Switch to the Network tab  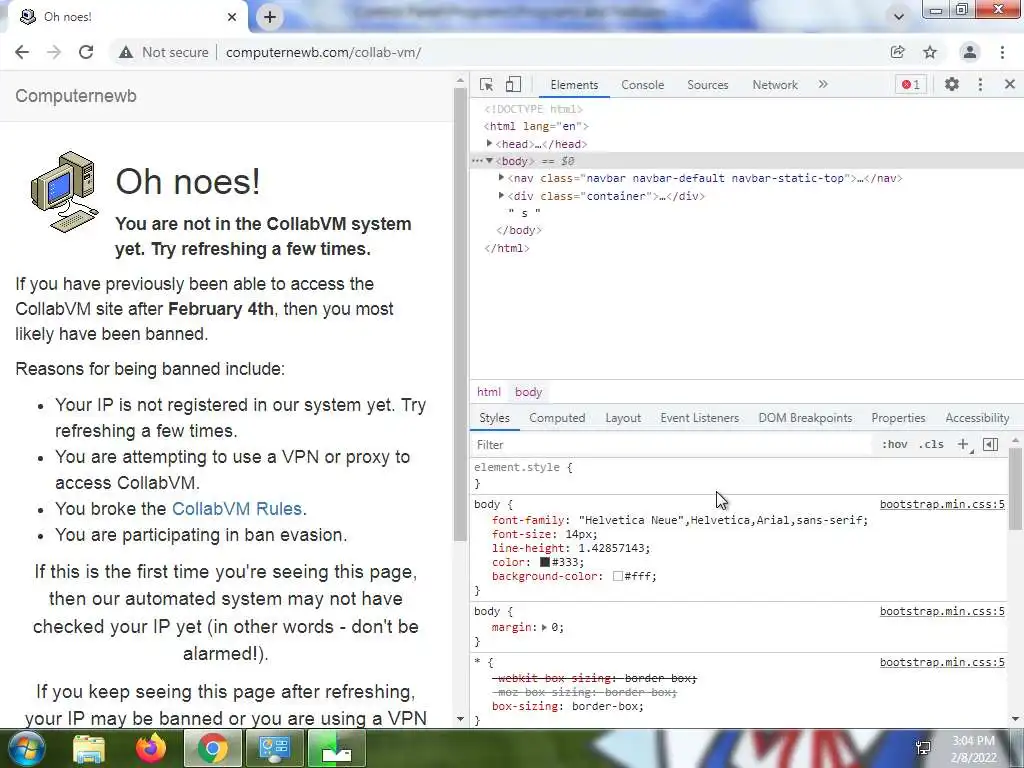775,84
